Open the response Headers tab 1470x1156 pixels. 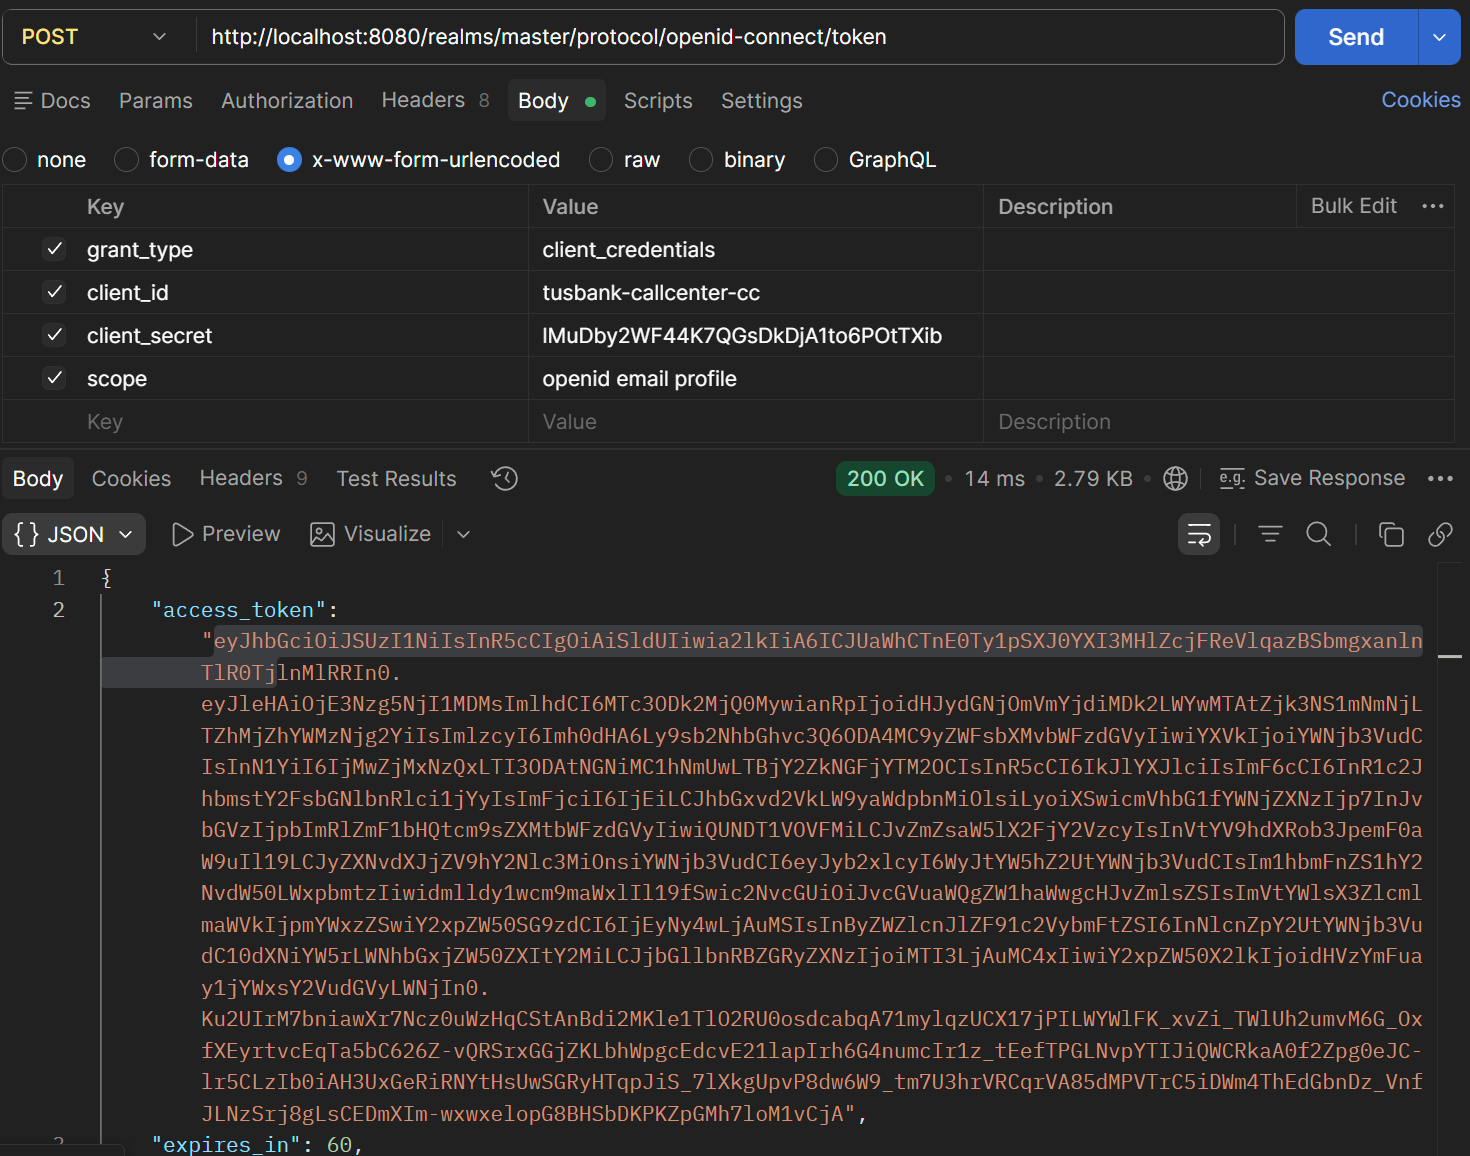click(253, 479)
